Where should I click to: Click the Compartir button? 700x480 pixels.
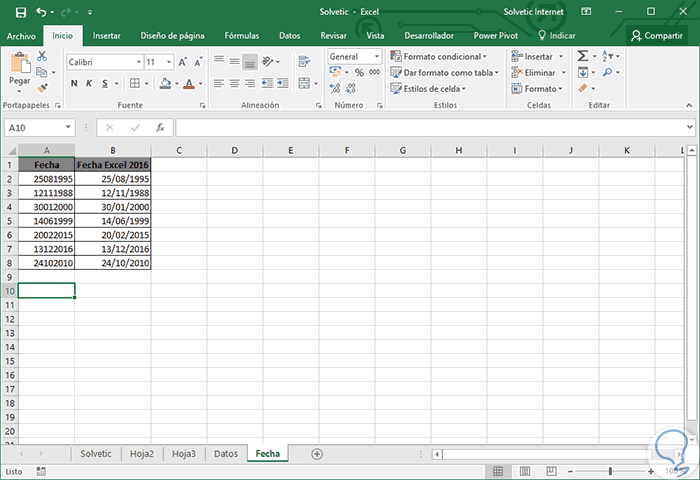(657, 36)
